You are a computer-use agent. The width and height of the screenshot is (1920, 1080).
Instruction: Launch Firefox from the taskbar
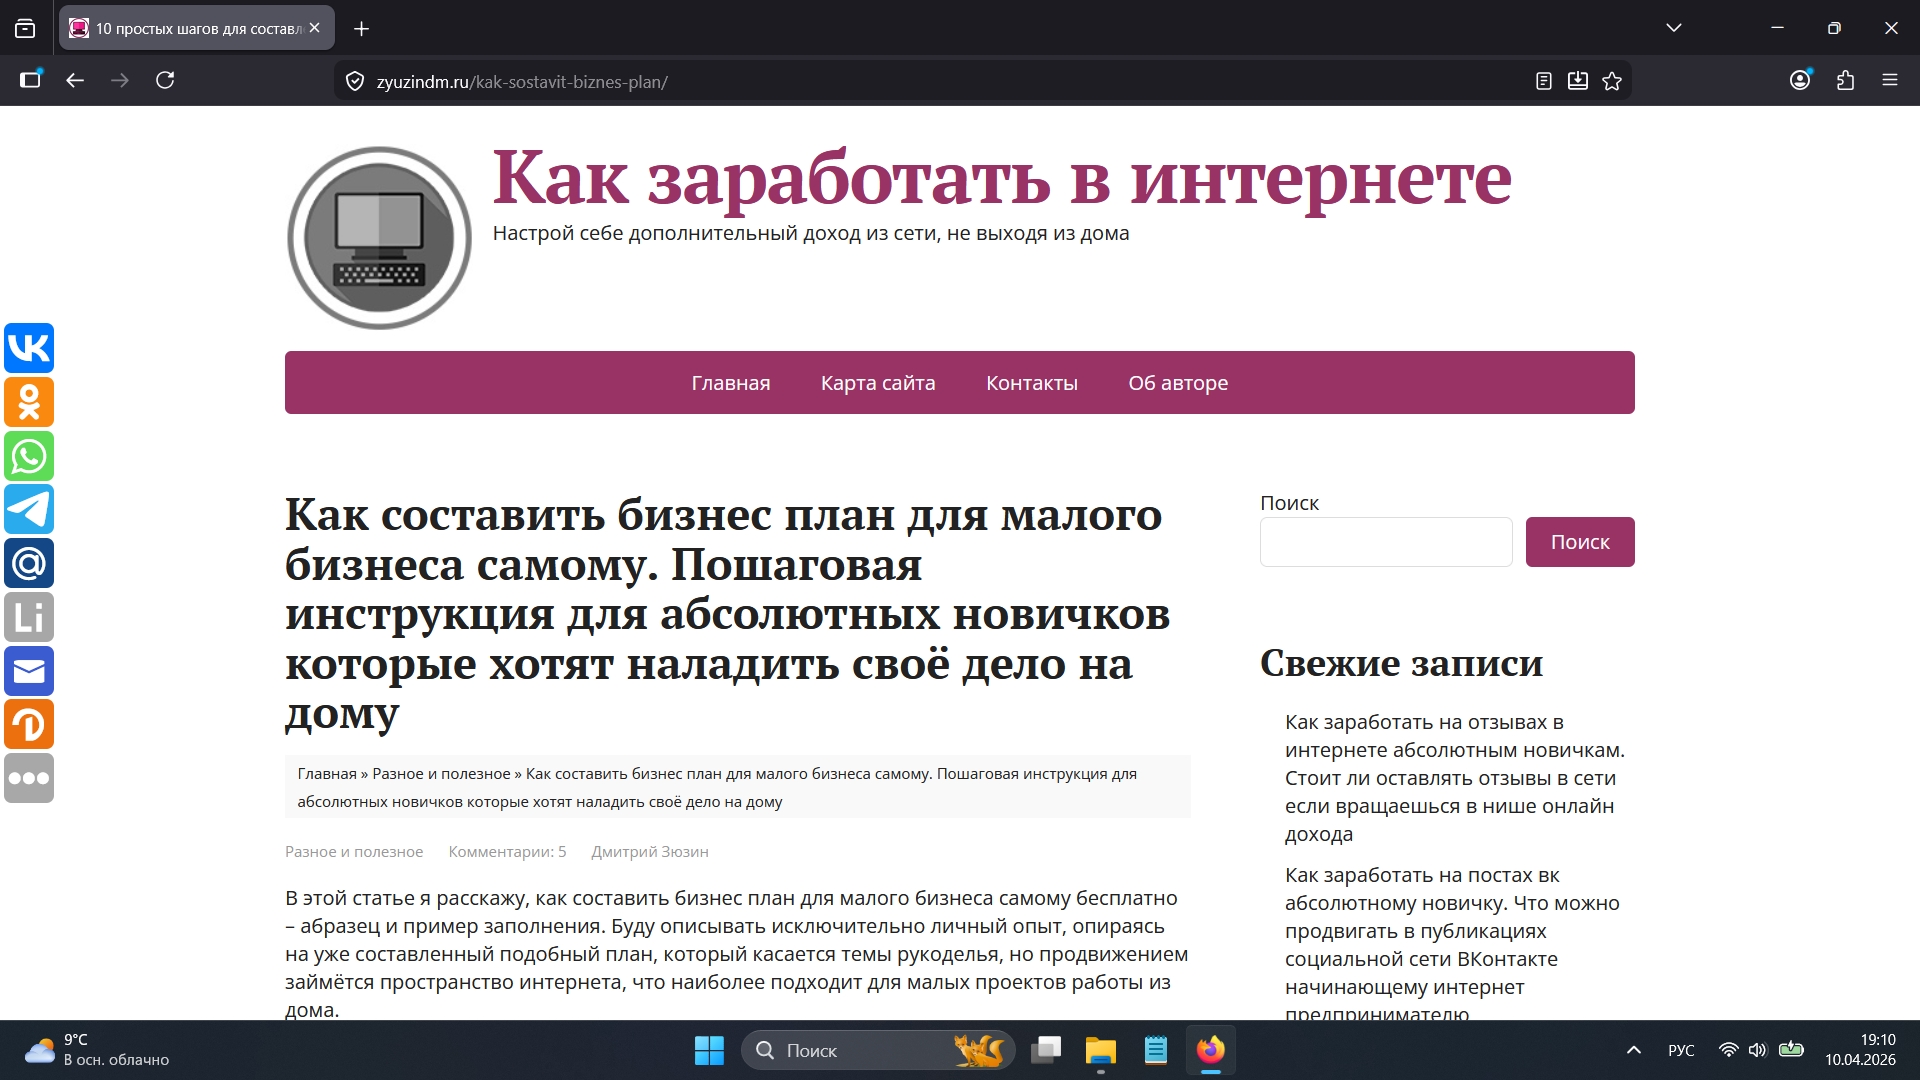(1210, 1050)
